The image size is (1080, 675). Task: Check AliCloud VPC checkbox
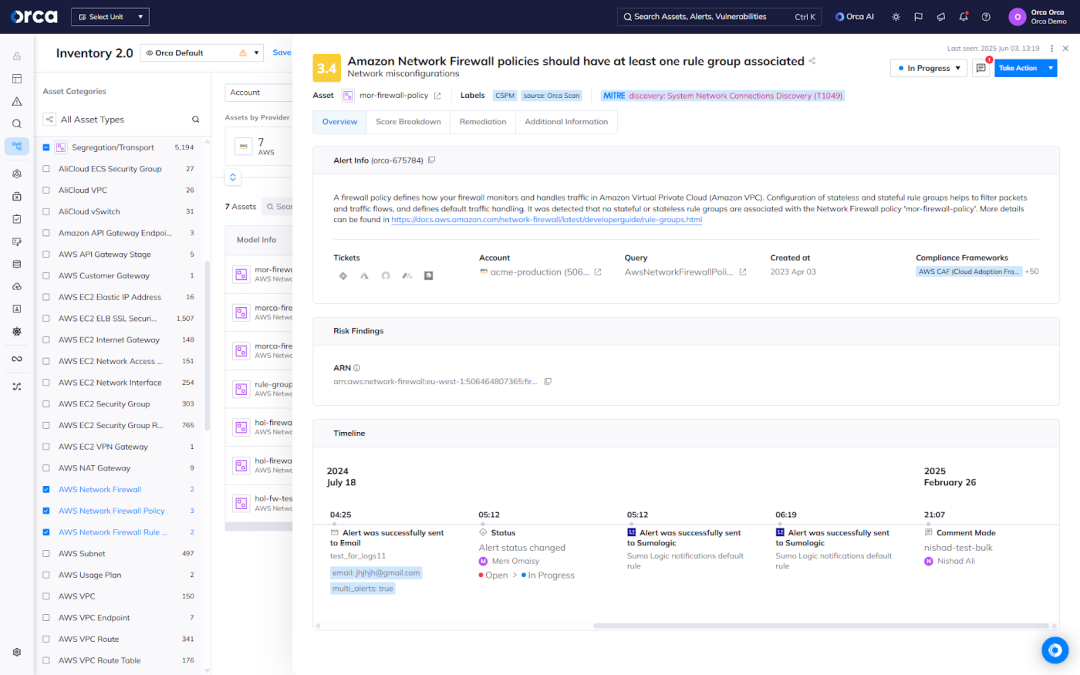pyautogui.click(x=46, y=190)
